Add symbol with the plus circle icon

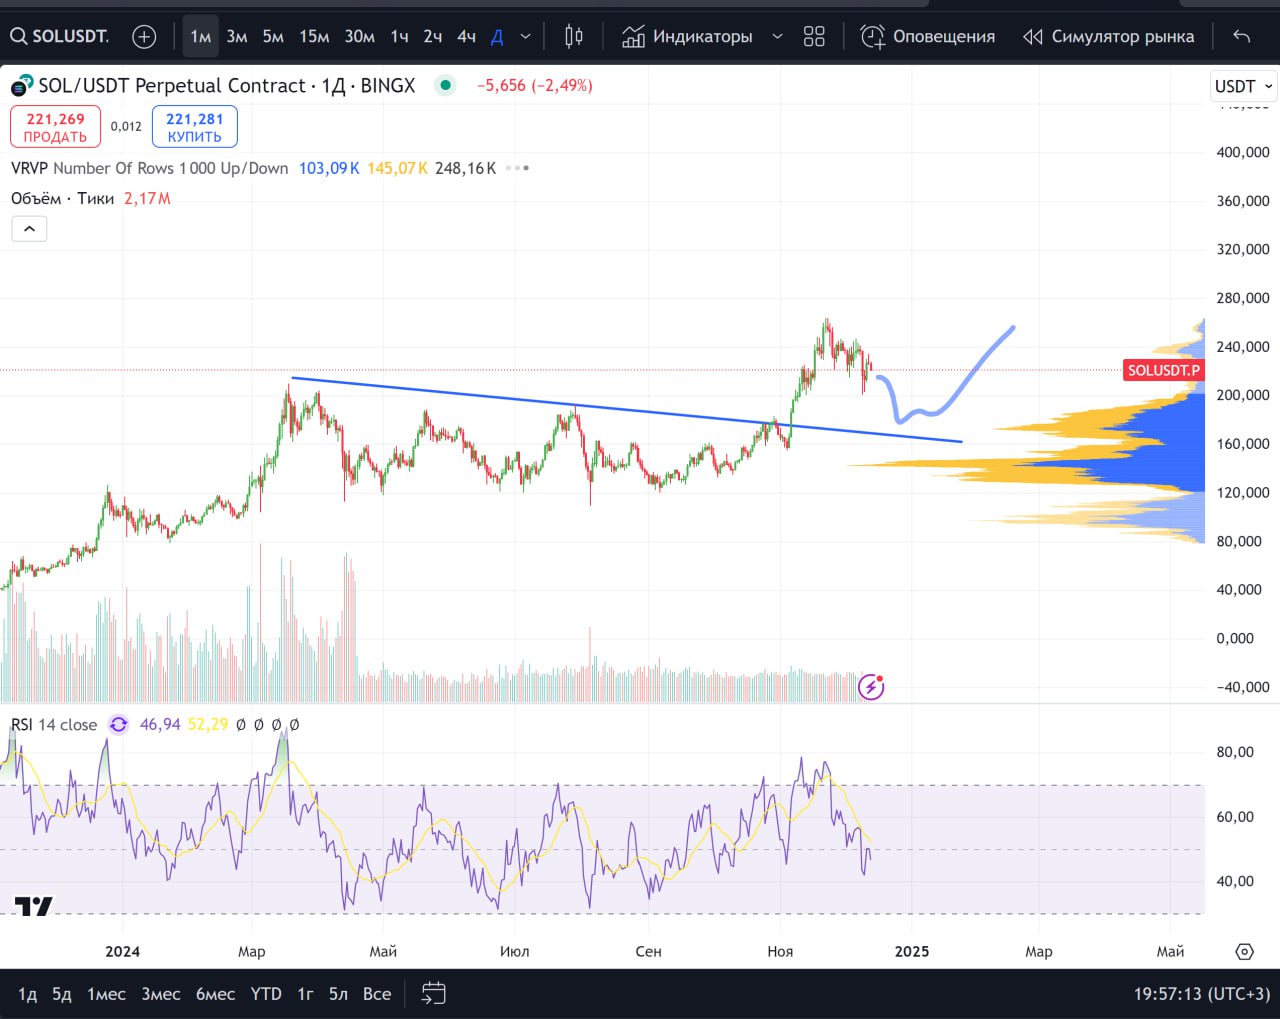(144, 37)
